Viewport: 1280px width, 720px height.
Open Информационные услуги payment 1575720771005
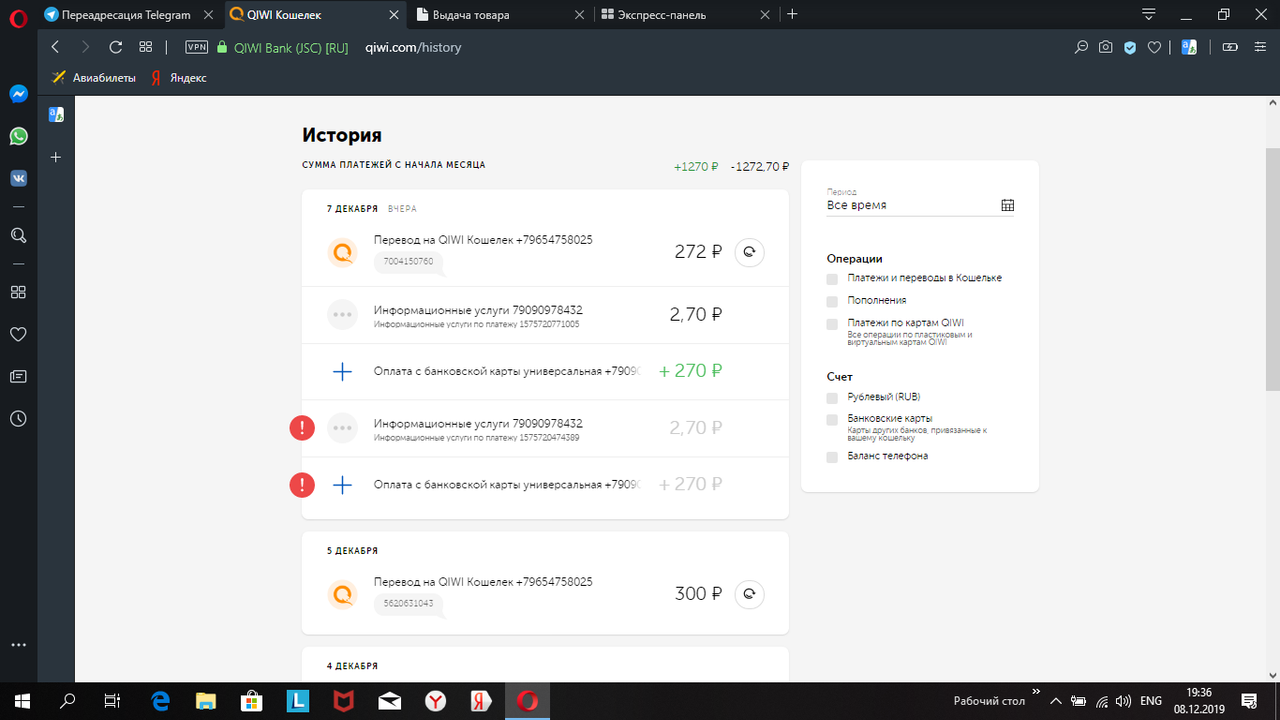click(x=545, y=315)
